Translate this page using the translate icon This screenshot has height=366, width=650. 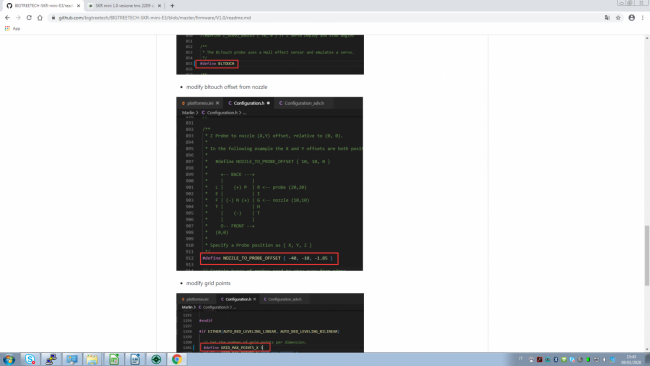tap(607, 18)
